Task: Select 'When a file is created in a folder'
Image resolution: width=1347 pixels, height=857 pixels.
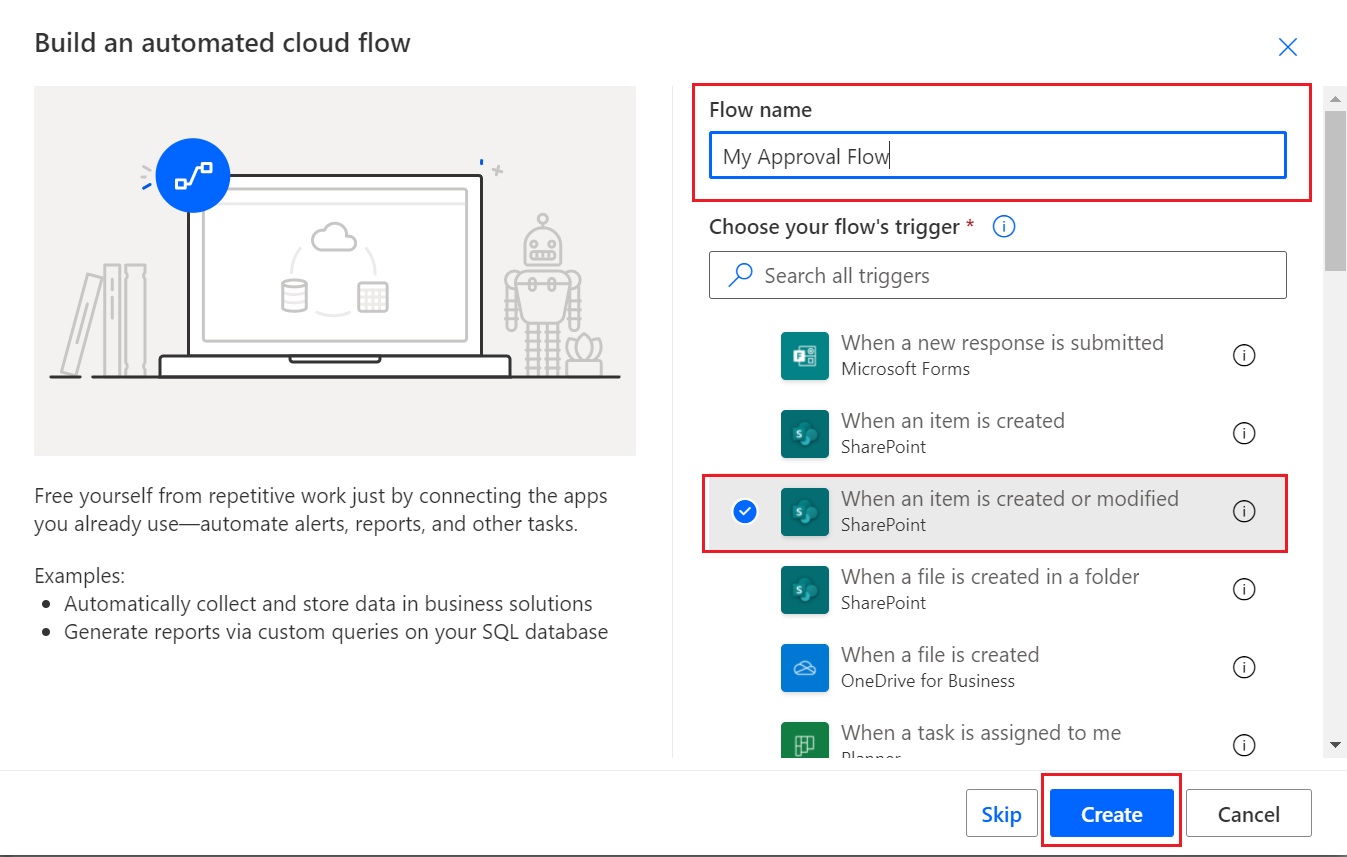Action: [989, 589]
